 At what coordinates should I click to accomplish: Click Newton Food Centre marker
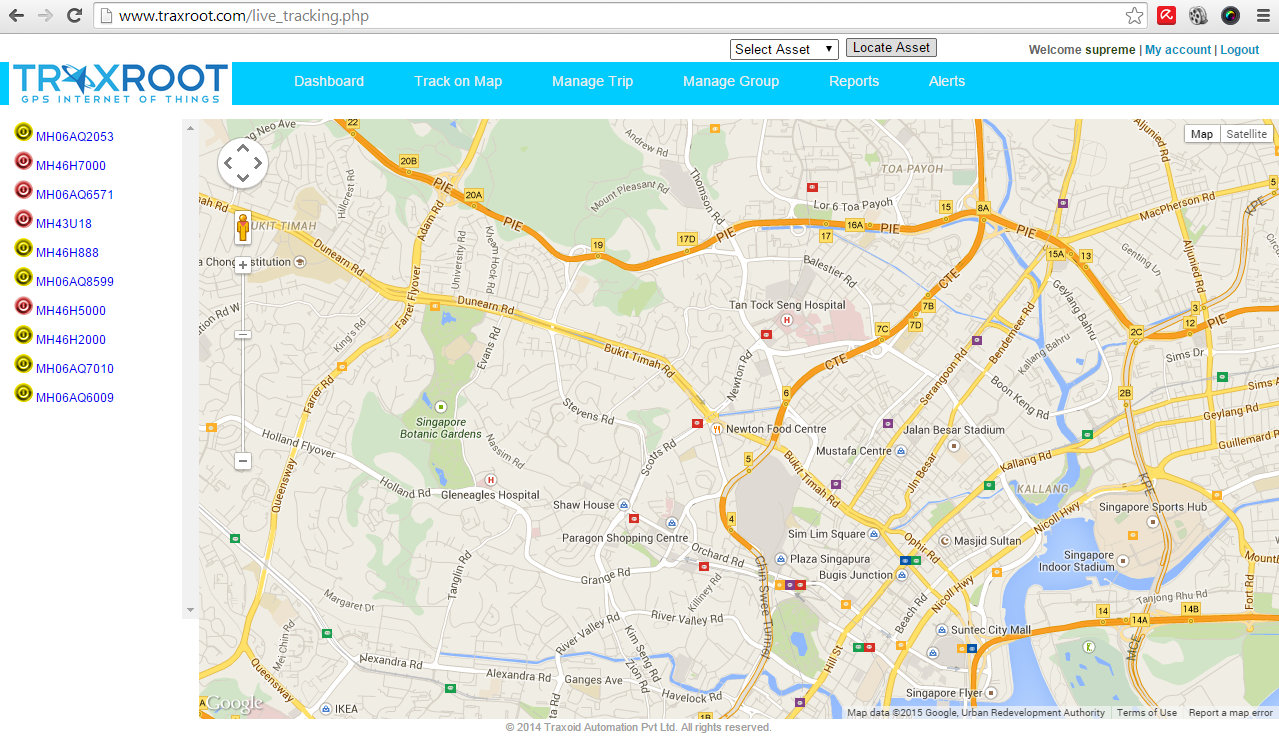tap(717, 429)
